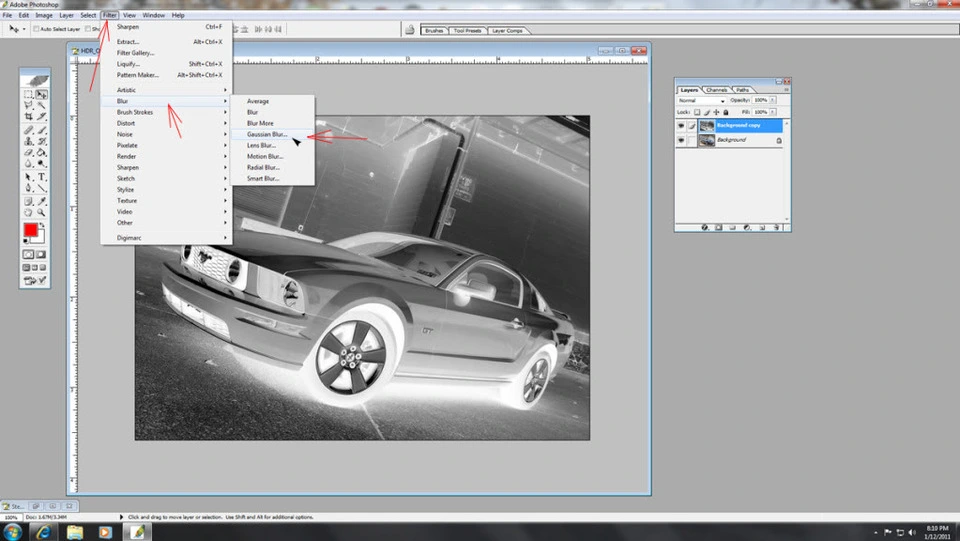Image resolution: width=960 pixels, height=541 pixels.
Task: Open the blending mode dropdown
Action: pos(701,100)
